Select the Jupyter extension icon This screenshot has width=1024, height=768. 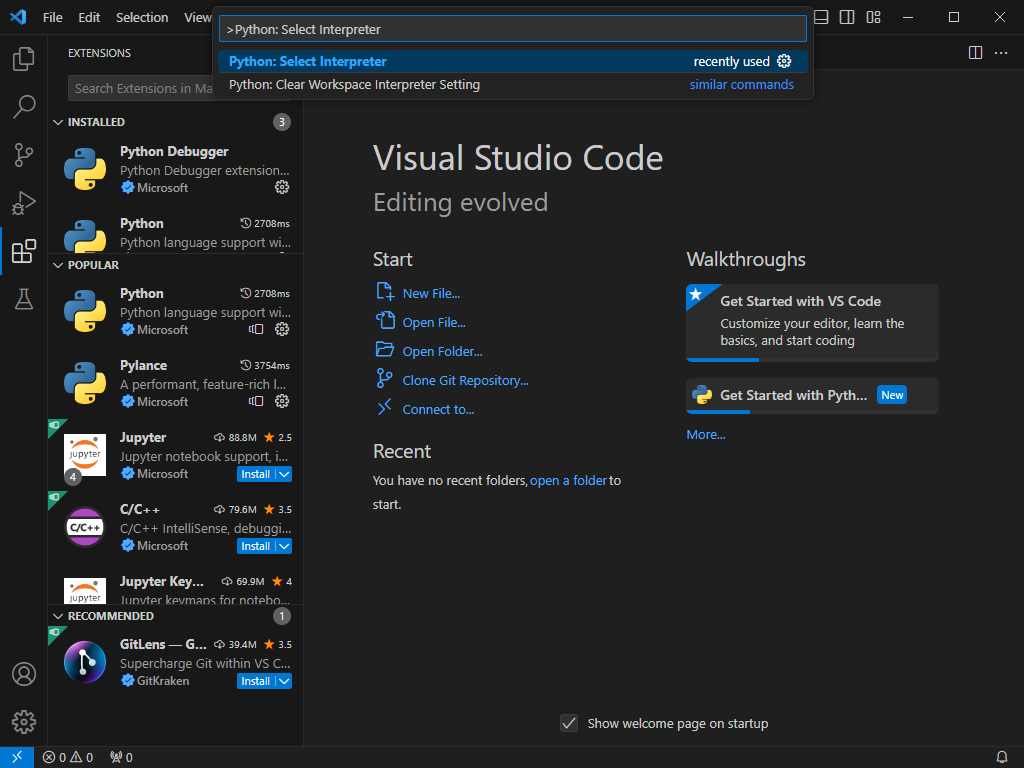[85, 455]
